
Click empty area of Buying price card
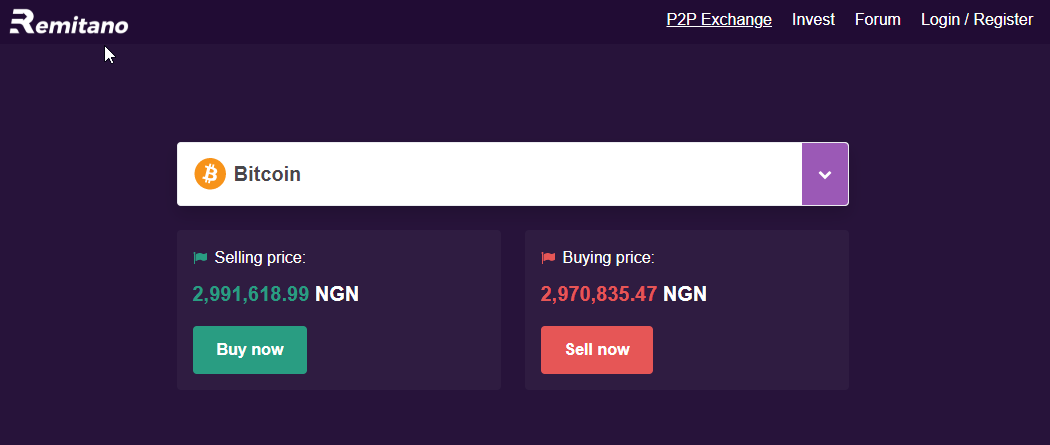[750, 348]
